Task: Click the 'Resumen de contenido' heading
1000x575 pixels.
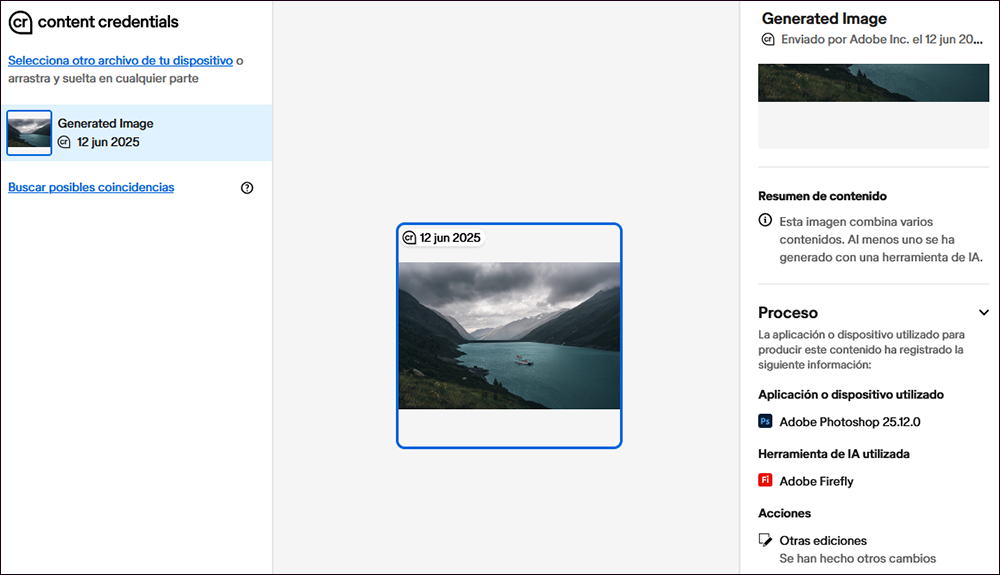Action: tap(822, 196)
